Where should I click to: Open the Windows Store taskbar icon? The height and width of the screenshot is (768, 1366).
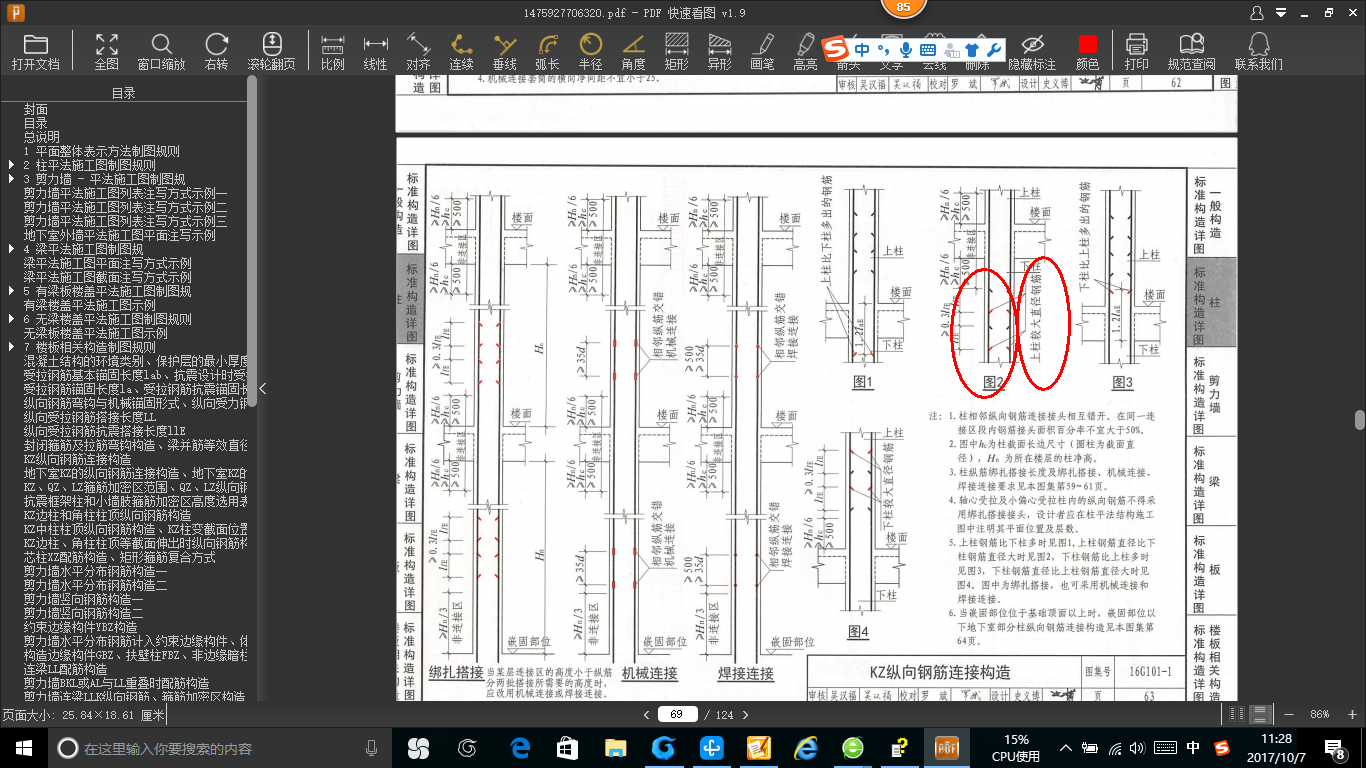[567, 748]
